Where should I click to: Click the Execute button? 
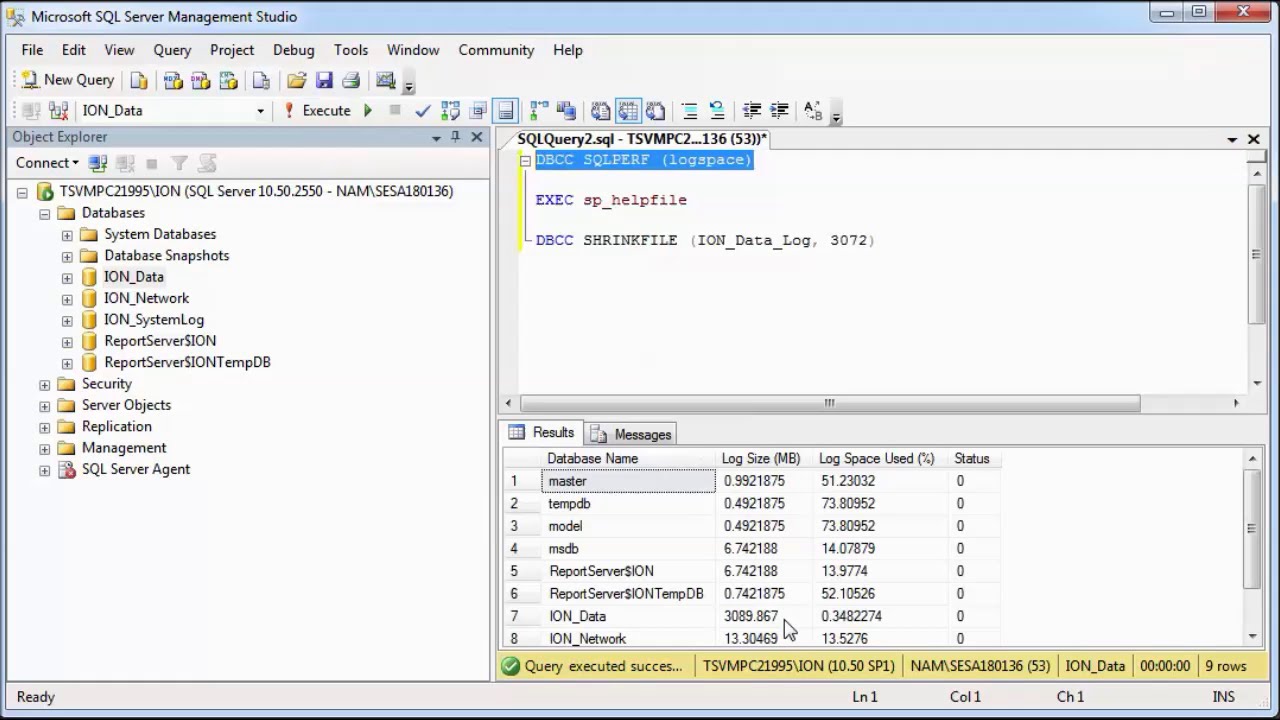(x=317, y=111)
